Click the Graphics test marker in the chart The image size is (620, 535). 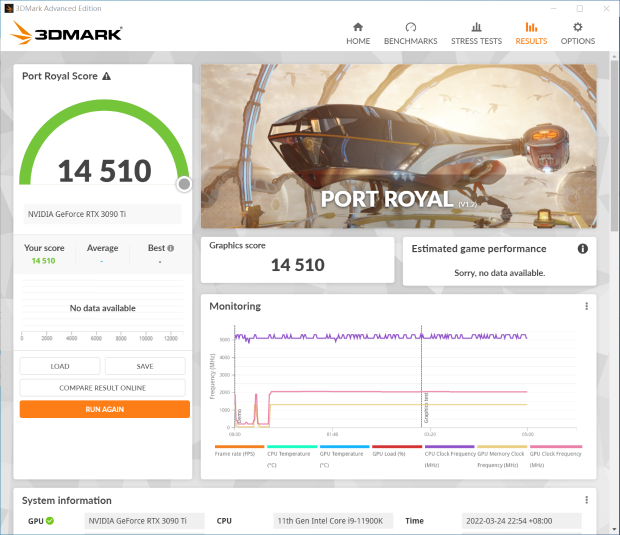(x=426, y=408)
